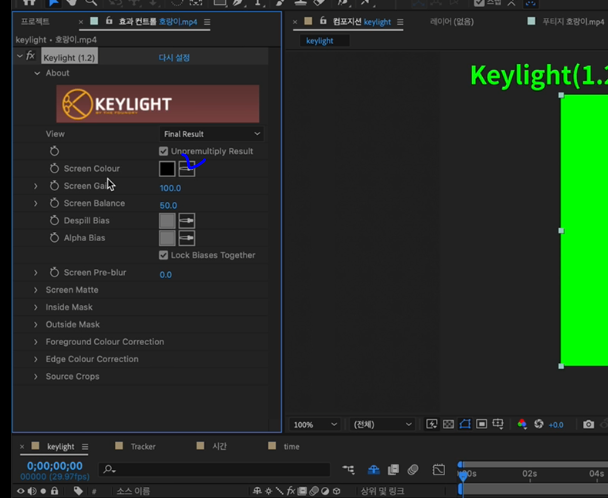The image size is (608, 498).
Task: Click the Screen Colour stopwatch
Action: (x=54, y=168)
